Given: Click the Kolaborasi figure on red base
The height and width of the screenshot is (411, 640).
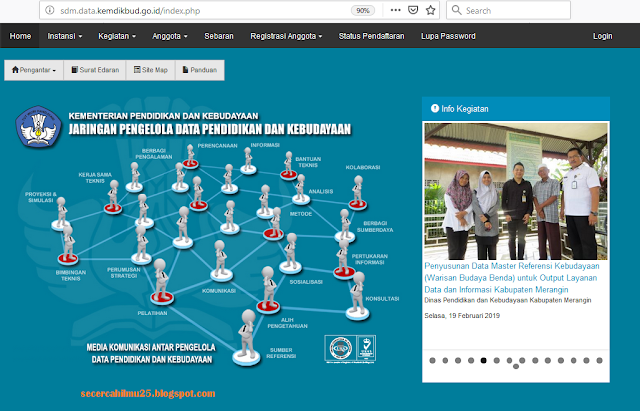Looking at the screenshot, I should coord(358,193).
